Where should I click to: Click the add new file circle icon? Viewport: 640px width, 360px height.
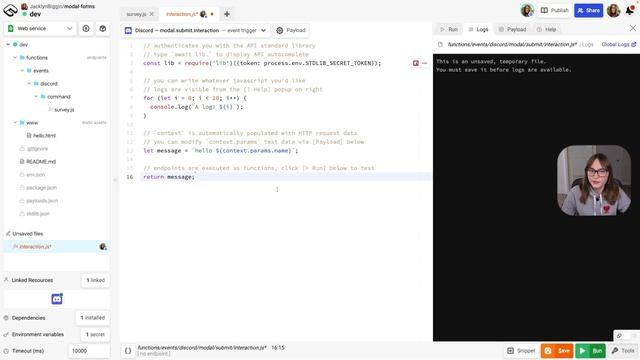86,29
